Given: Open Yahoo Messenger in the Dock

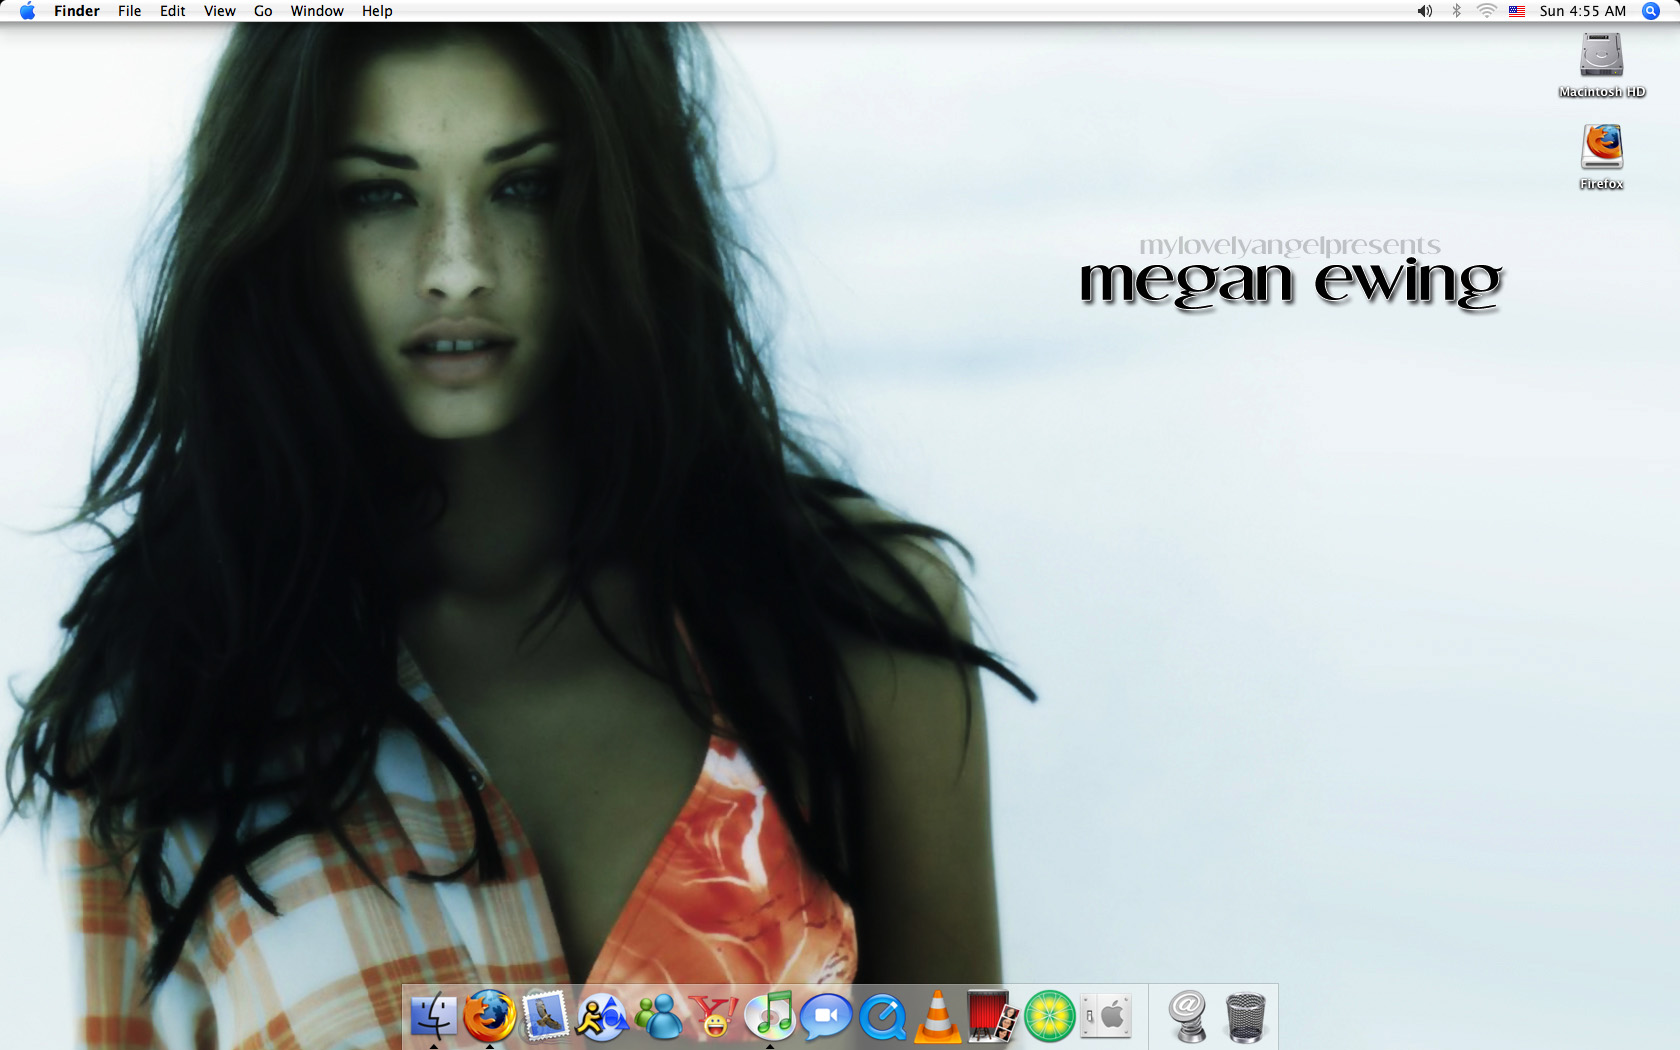Looking at the screenshot, I should 714,1017.
